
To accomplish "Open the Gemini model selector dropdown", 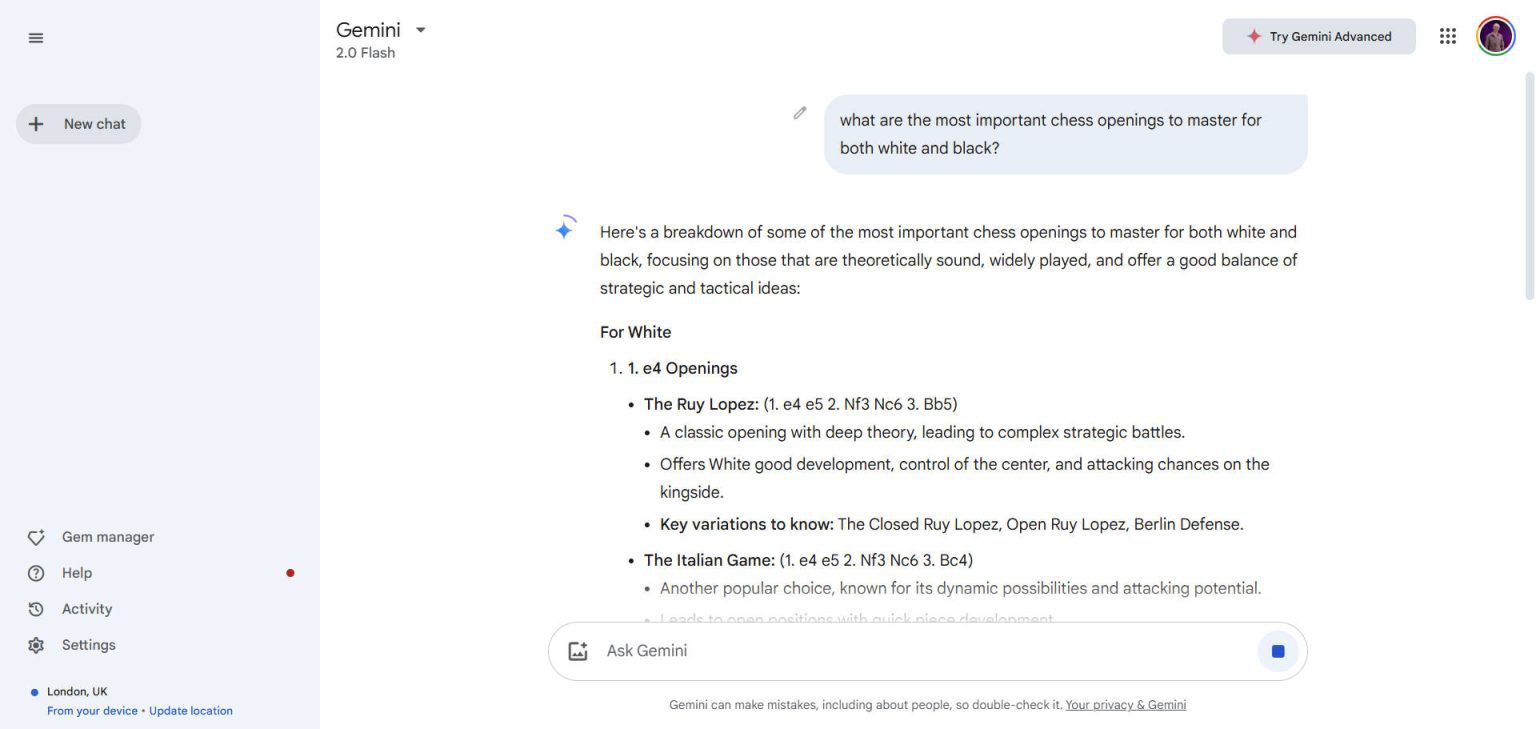I will point(420,29).
